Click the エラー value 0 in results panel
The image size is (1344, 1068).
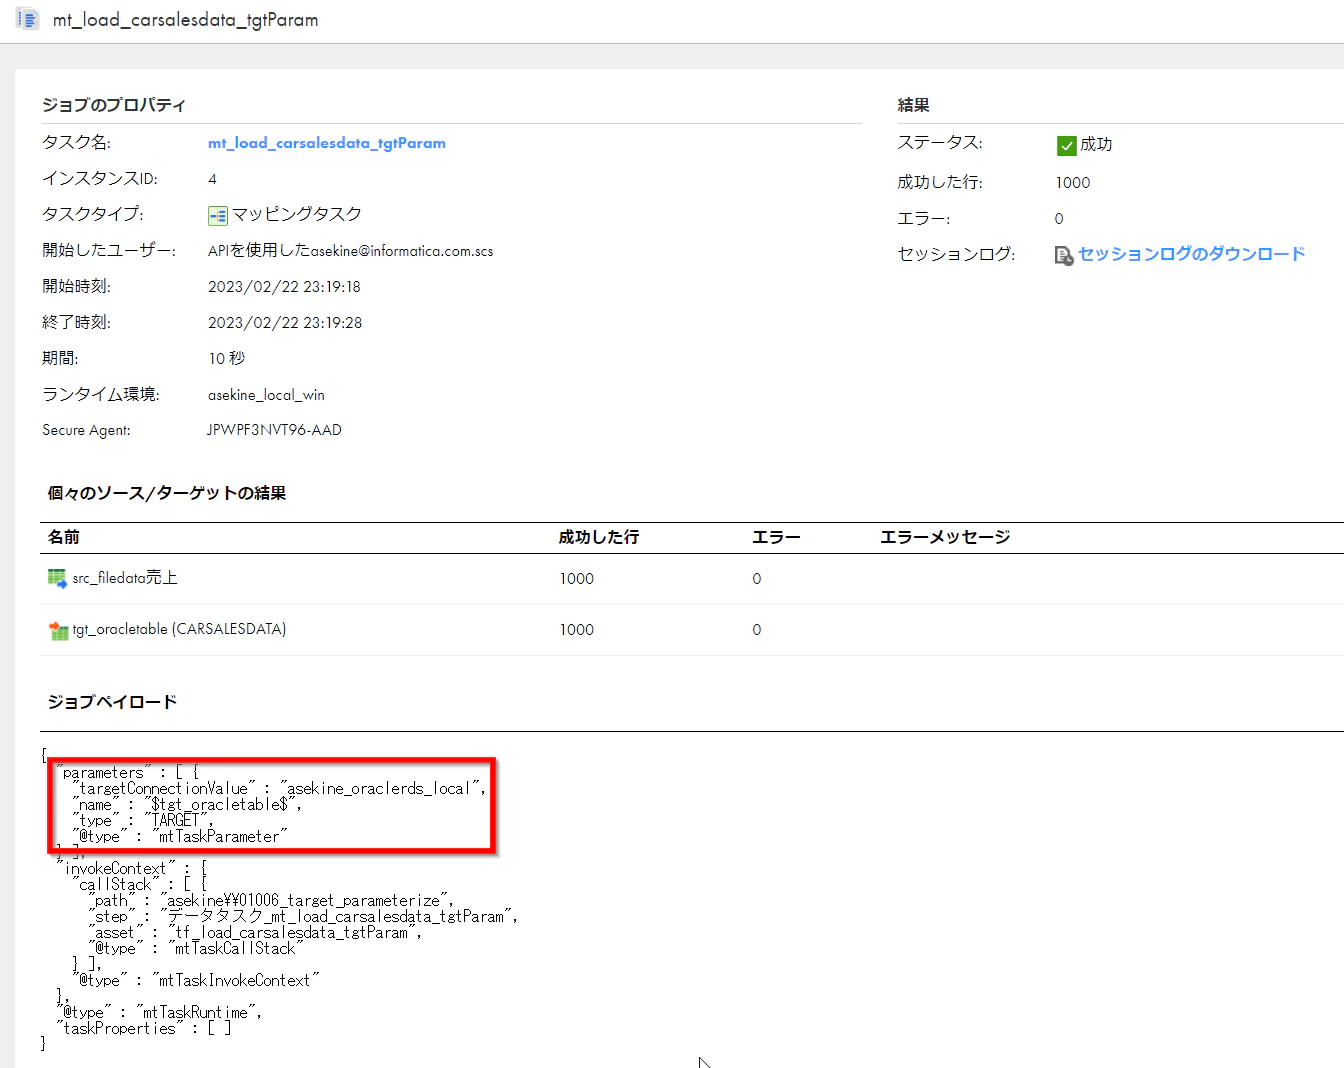[x=1059, y=218]
